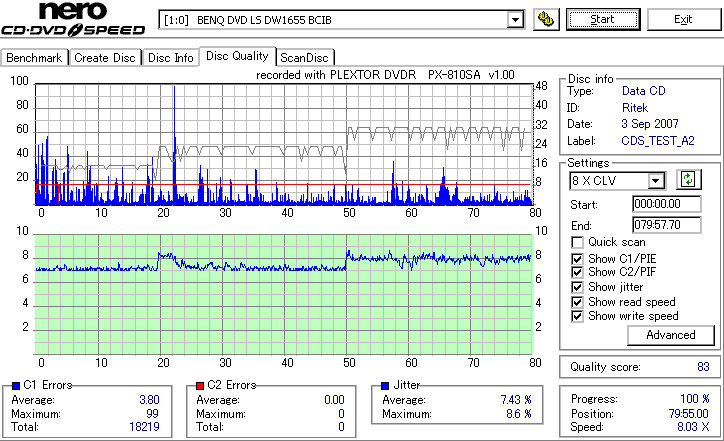Viewport: 724px width, 441px height.
Task: Click the blue C1 Errors legend square
Action: 16,386
